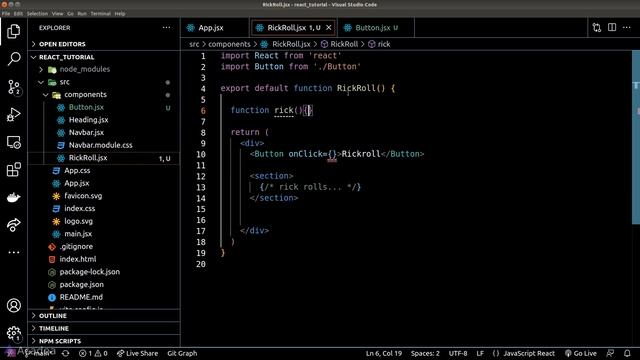Expand the NPM SCRIPTS section

[x=105, y=341]
